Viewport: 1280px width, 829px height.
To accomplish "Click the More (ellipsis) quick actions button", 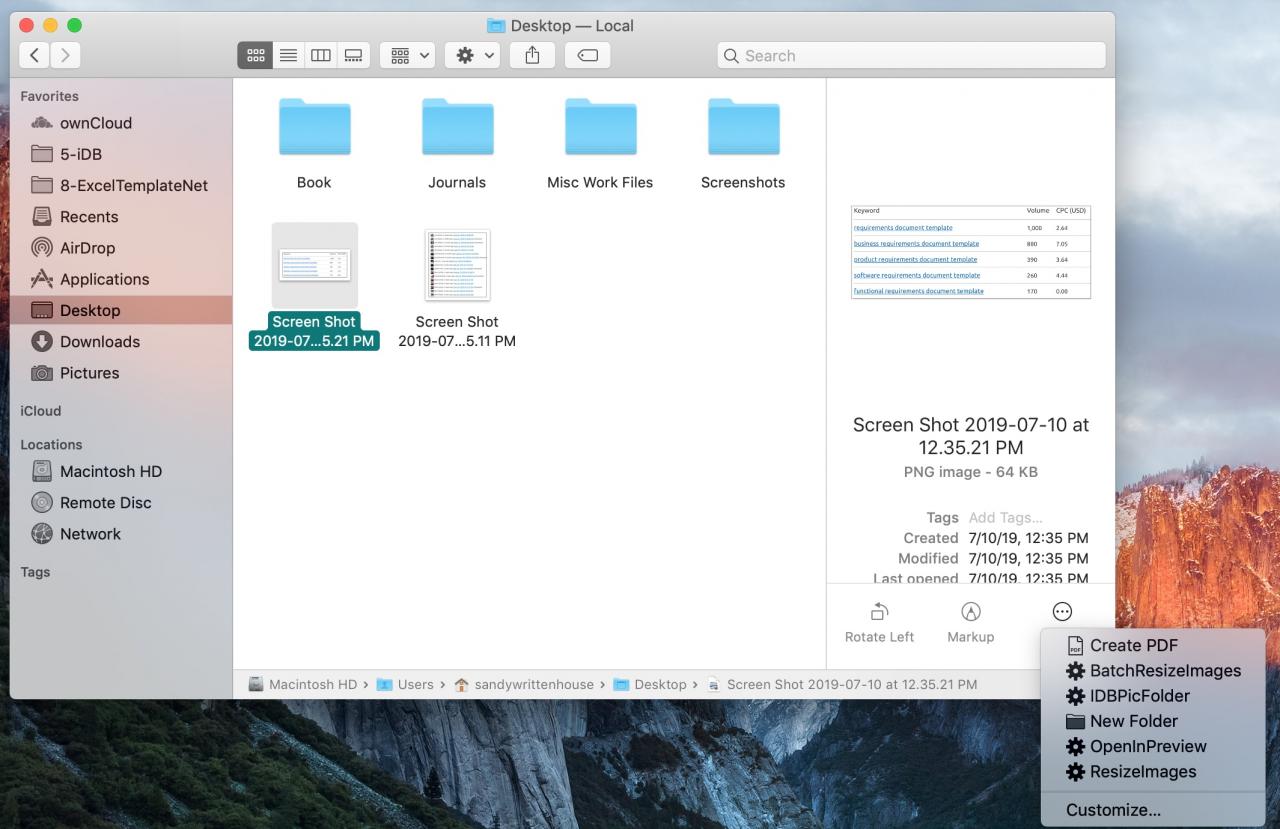I will [1062, 612].
